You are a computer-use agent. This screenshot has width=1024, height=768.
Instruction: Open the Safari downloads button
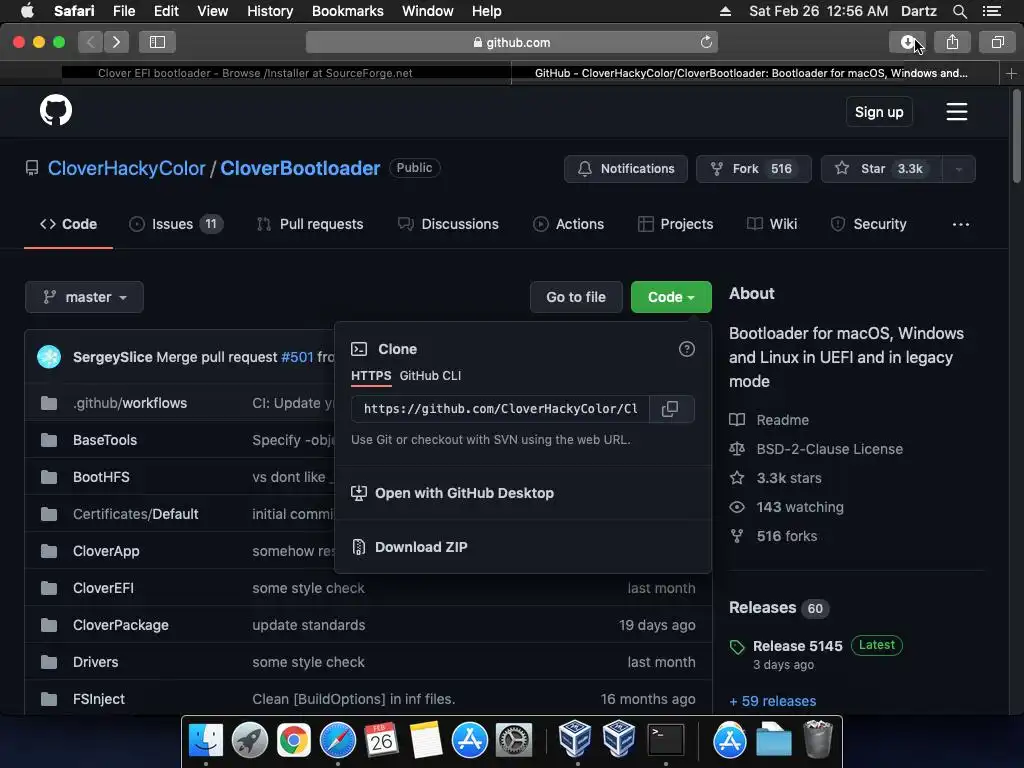tap(907, 42)
